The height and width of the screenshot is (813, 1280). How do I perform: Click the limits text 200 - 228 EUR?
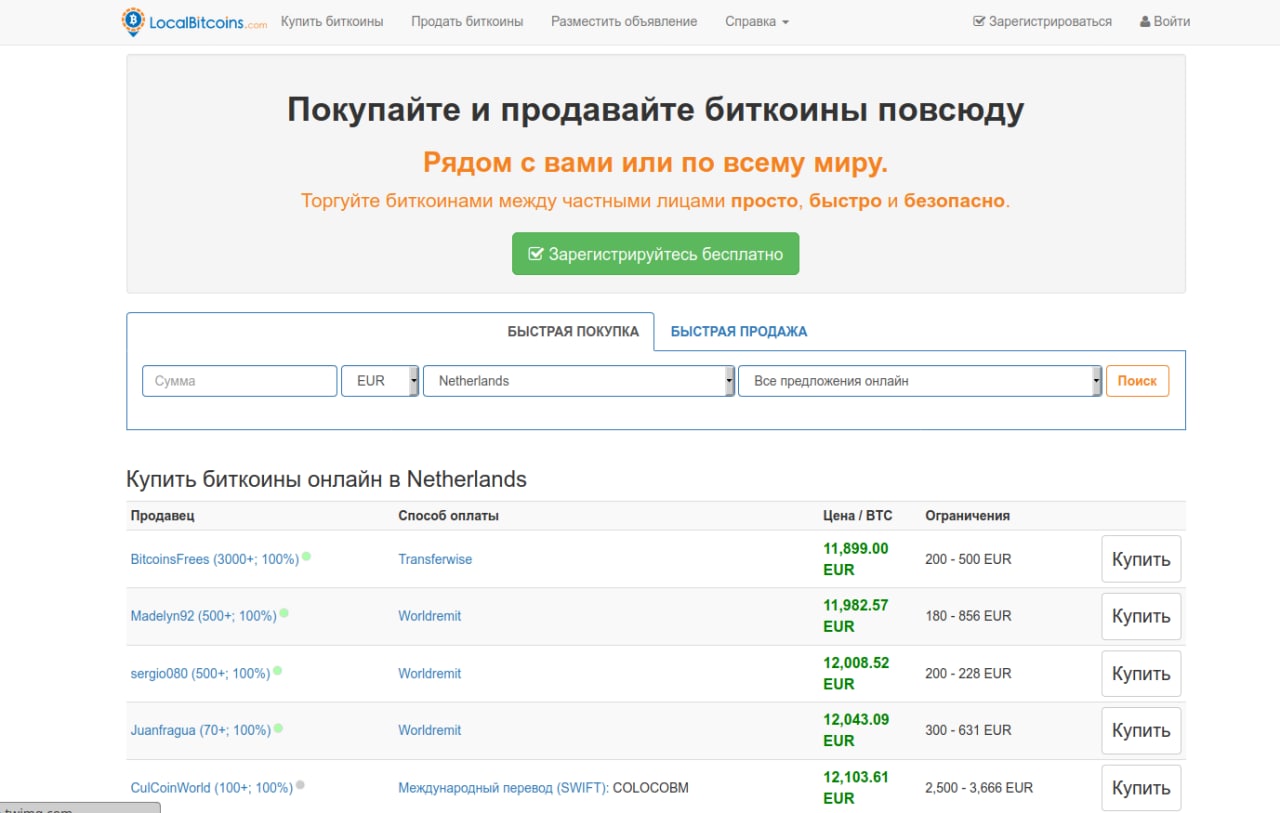coord(968,674)
